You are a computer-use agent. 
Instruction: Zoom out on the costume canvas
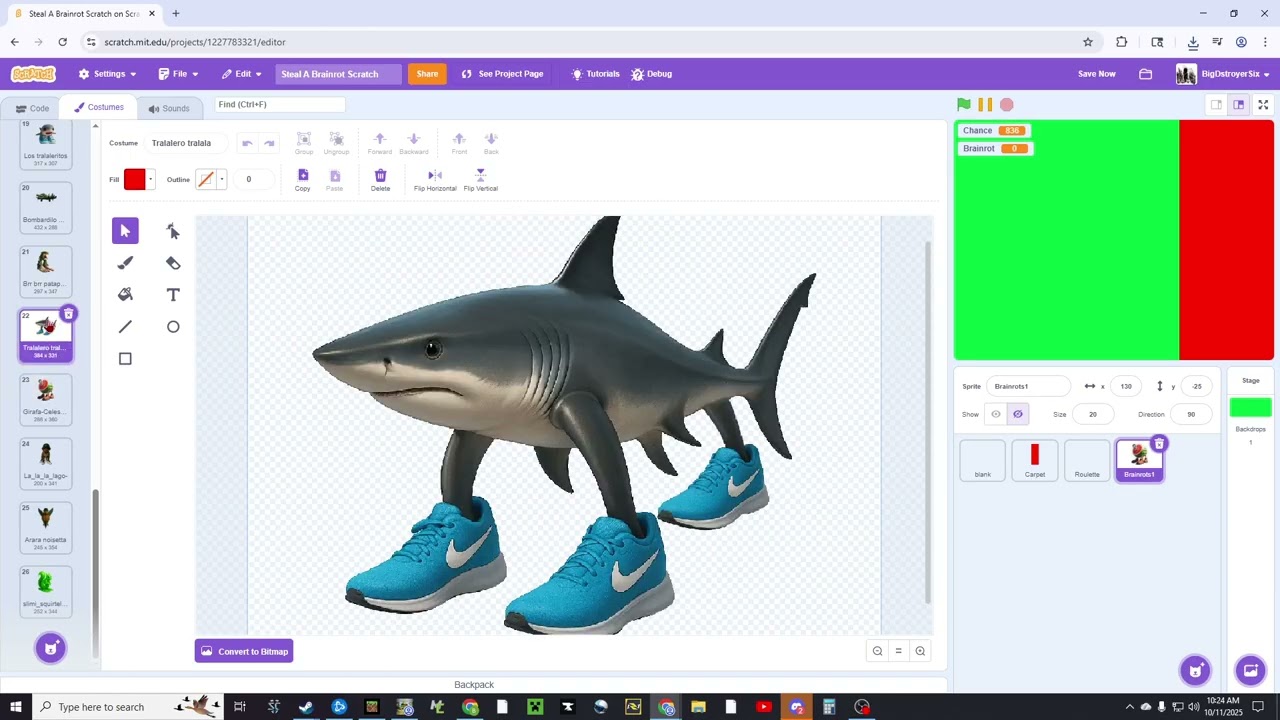(x=877, y=651)
